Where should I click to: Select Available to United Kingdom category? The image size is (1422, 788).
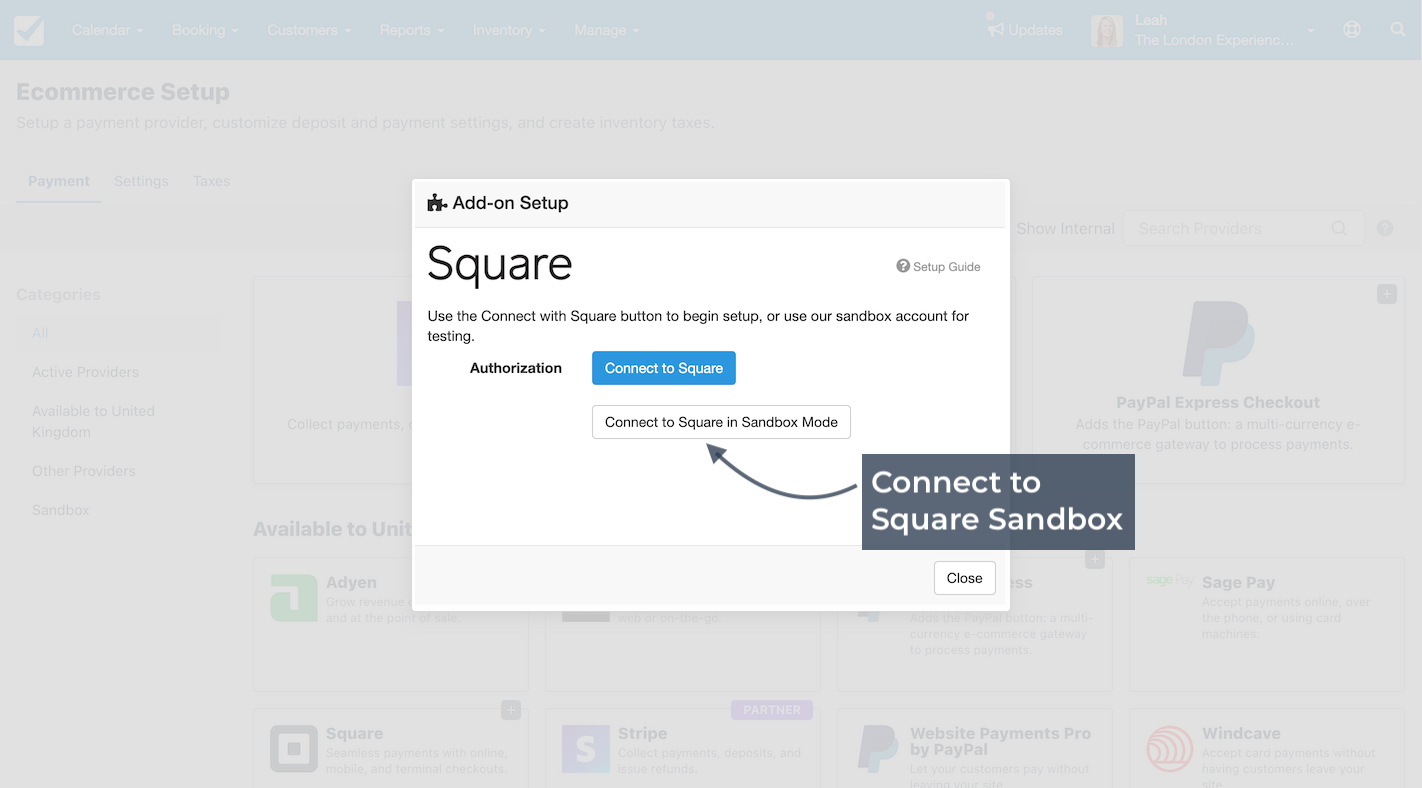pyautogui.click(x=93, y=421)
